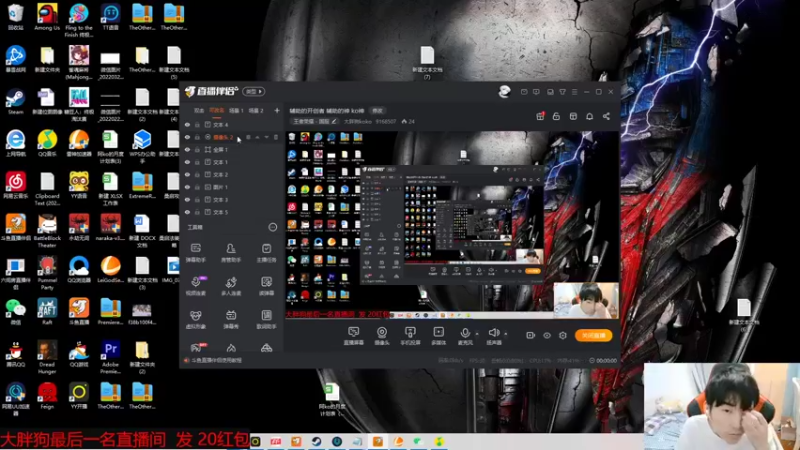Click the share icon in header
Image resolution: width=800 pixels, height=450 pixels.
[x=606, y=116]
